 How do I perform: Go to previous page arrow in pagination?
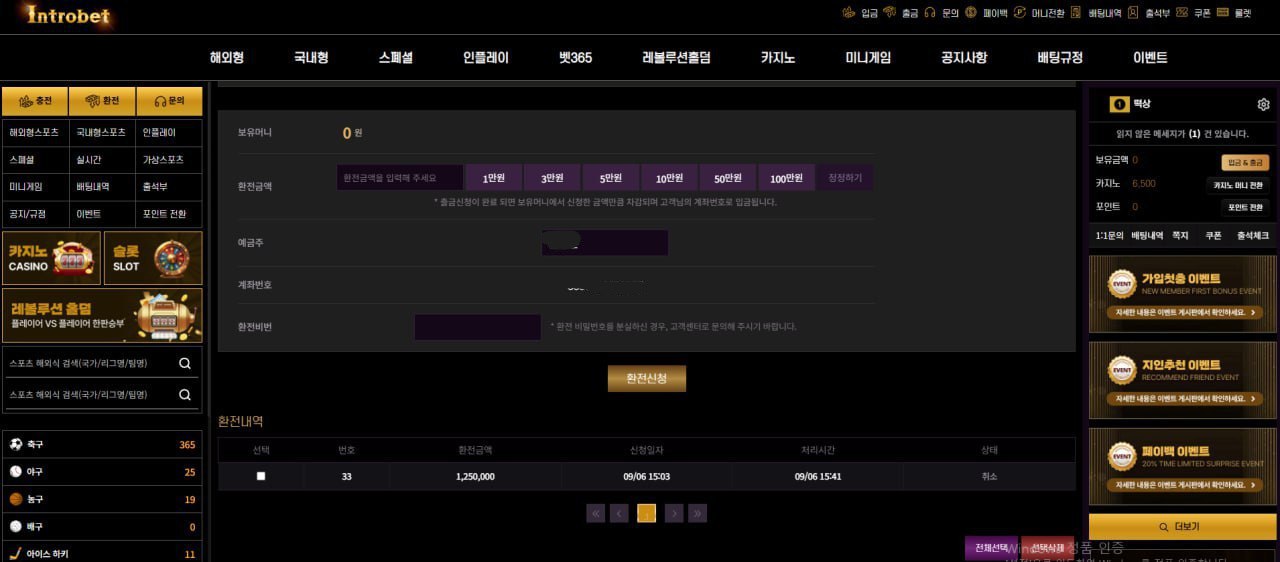pos(620,513)
